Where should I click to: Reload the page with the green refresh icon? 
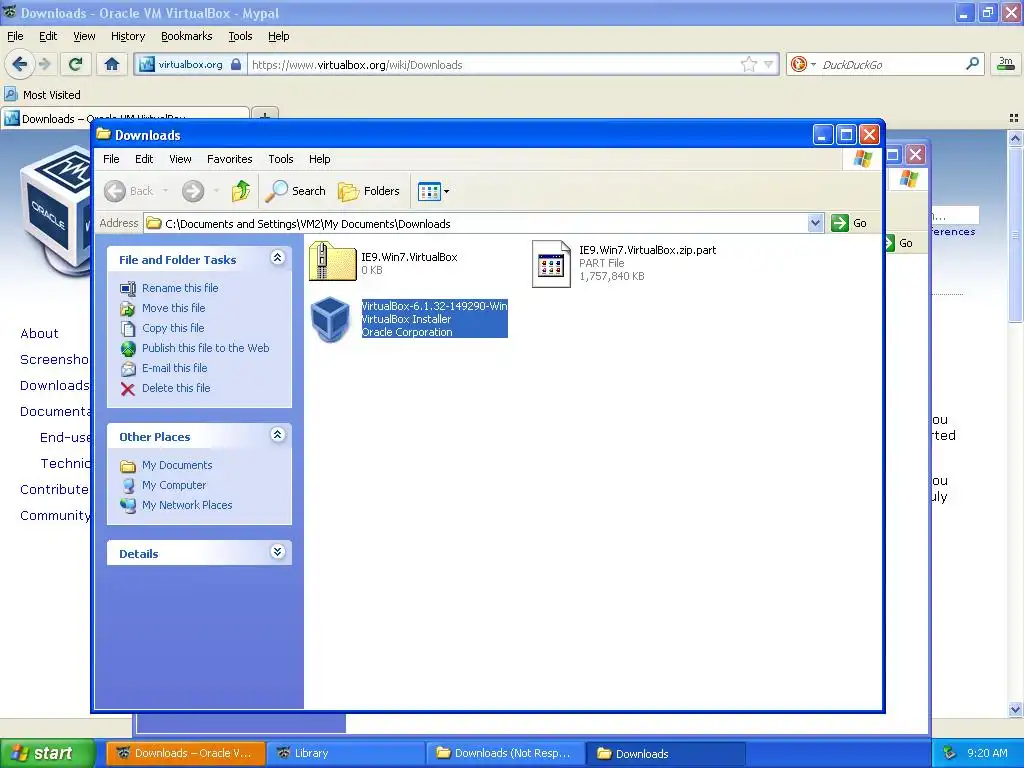(x=75, y=64)
